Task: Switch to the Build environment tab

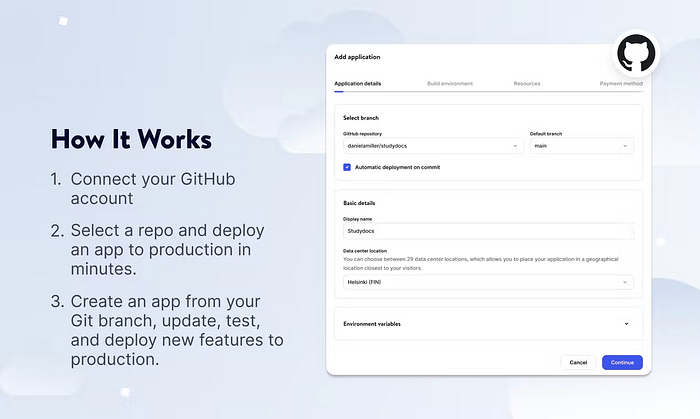Action: click(x=450, y=83)
